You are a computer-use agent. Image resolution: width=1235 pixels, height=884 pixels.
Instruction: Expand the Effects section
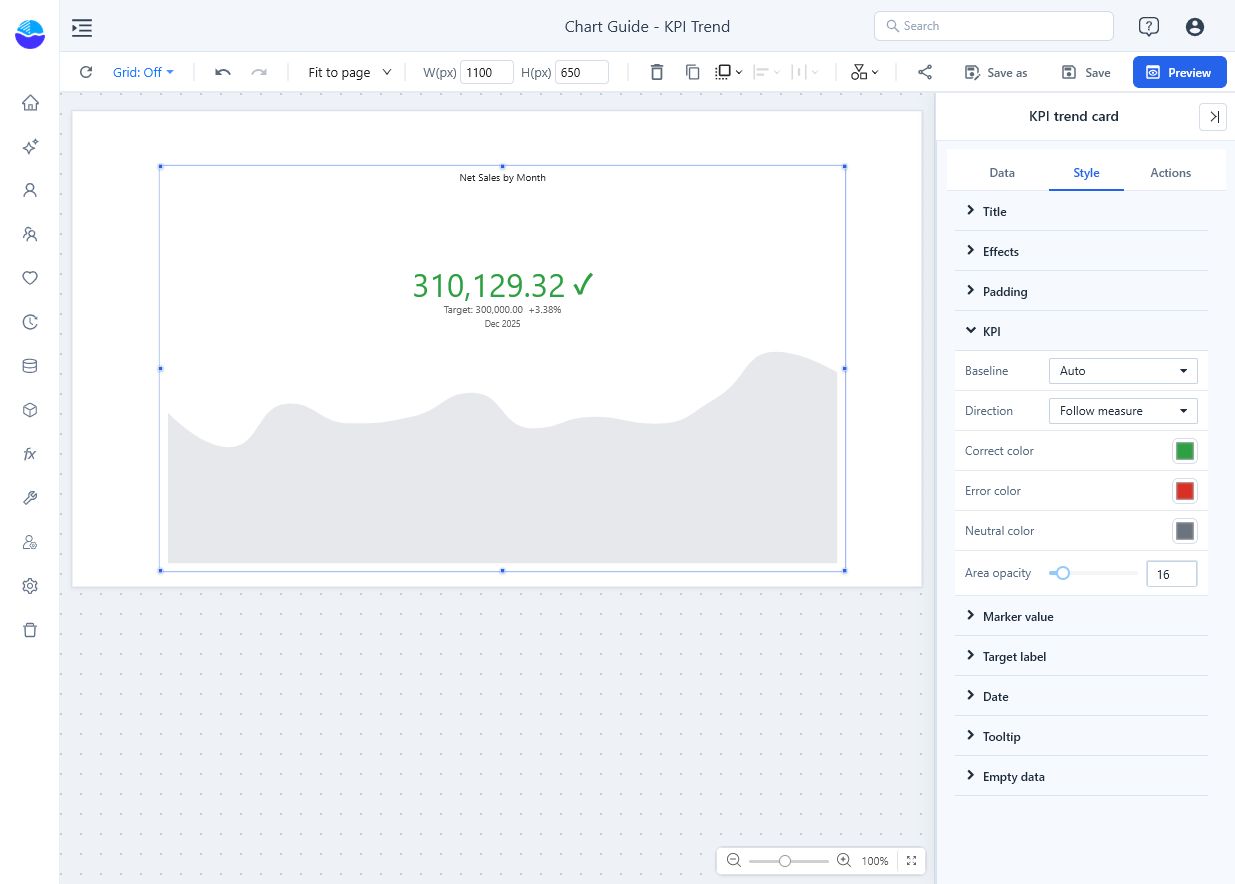(x=1081, y=251)
